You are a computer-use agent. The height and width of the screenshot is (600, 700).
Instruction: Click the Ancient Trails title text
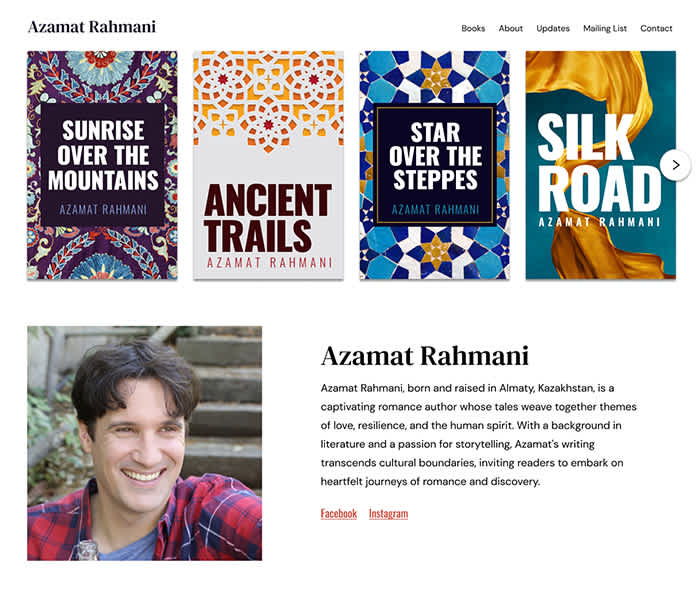click(x=268, y=218)
